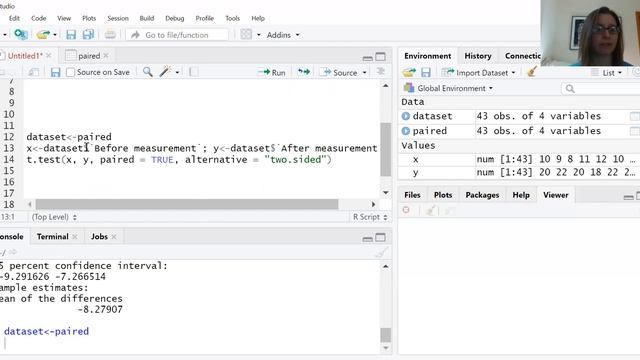Click the workspace panes grid icon
This screenshot has width=640, height=360.
pos(246,34)
